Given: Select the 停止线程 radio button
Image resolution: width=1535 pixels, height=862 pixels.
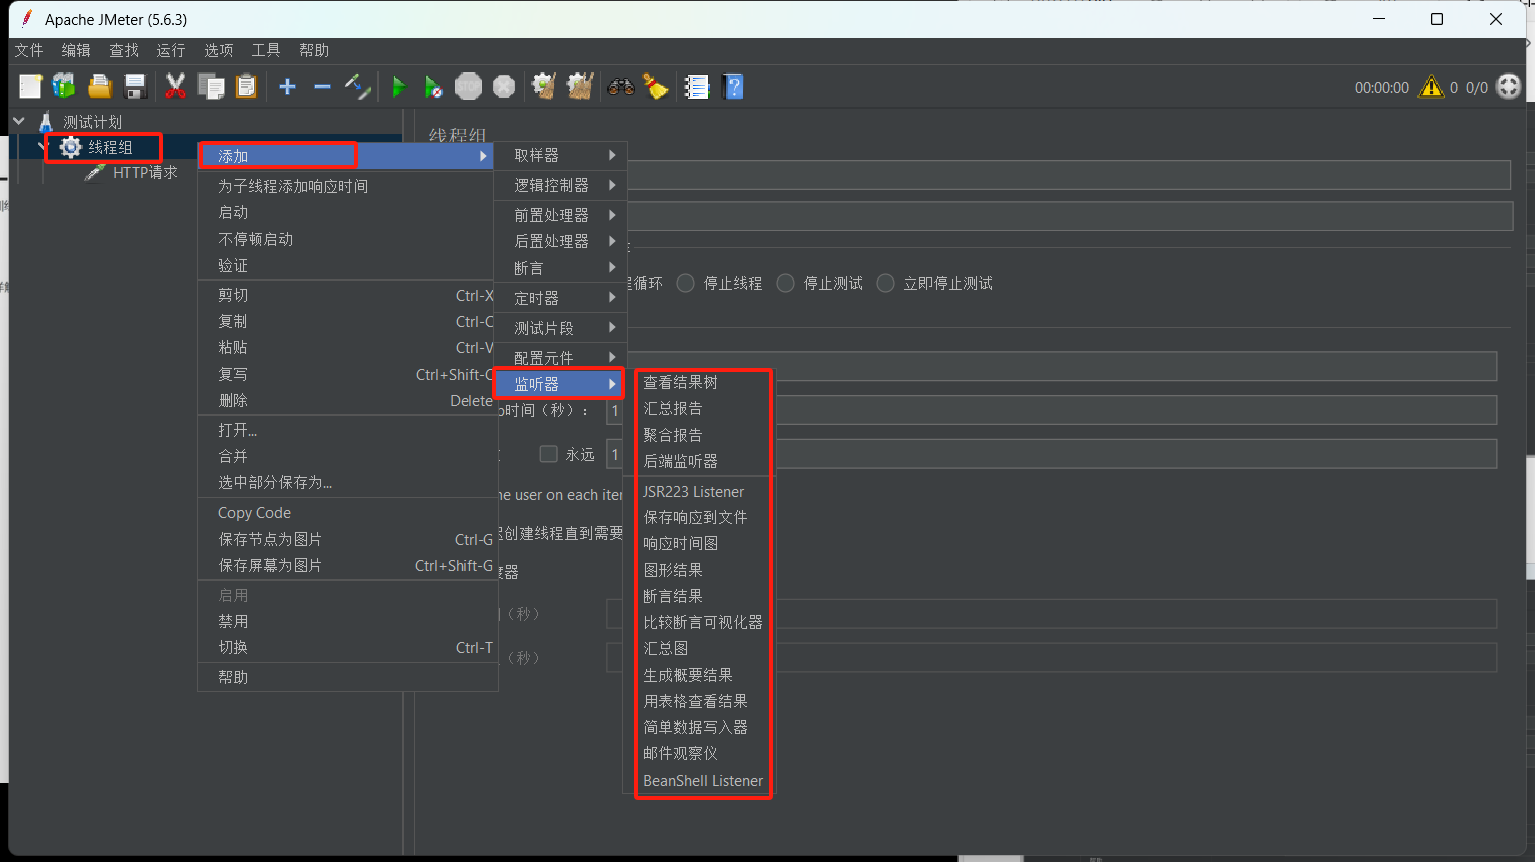Looking at the screenshot, I should point(685,283).
